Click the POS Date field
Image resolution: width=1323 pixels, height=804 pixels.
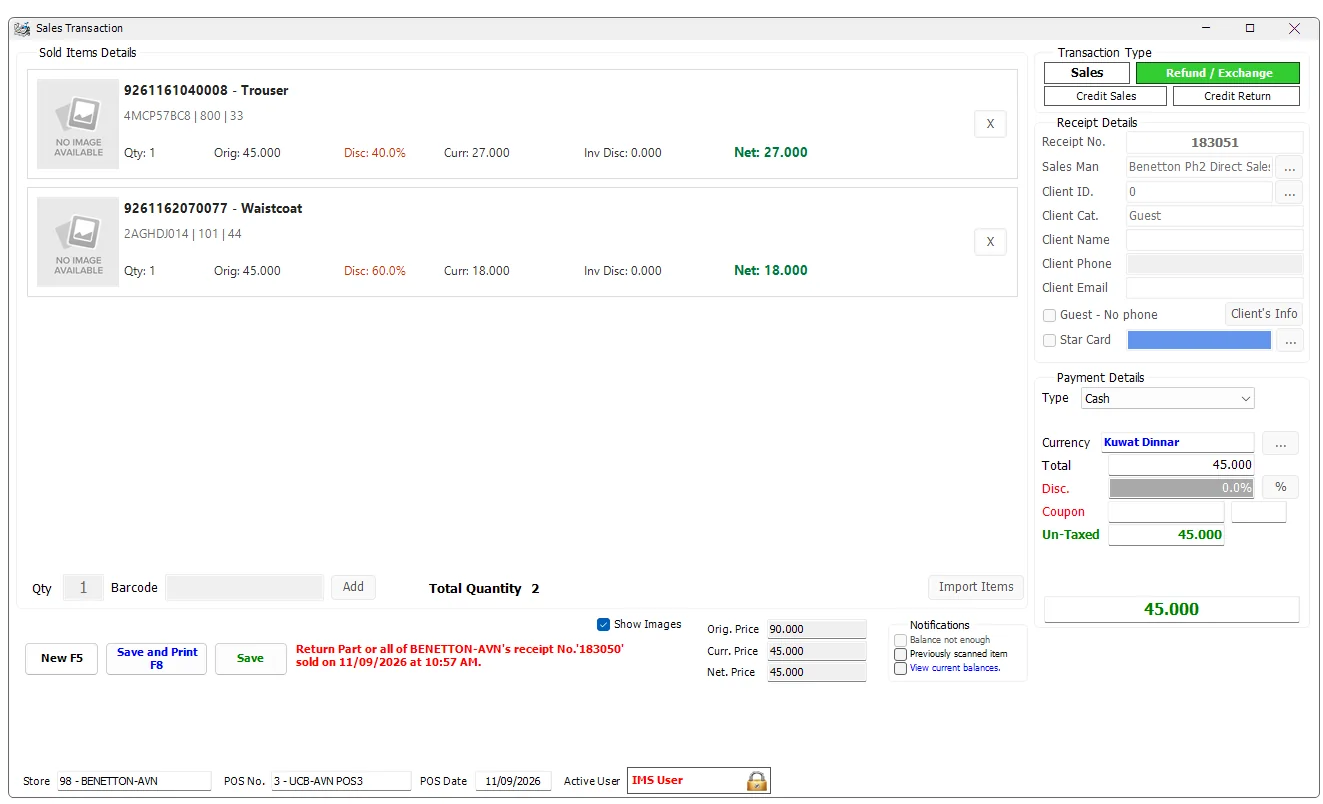513,781
